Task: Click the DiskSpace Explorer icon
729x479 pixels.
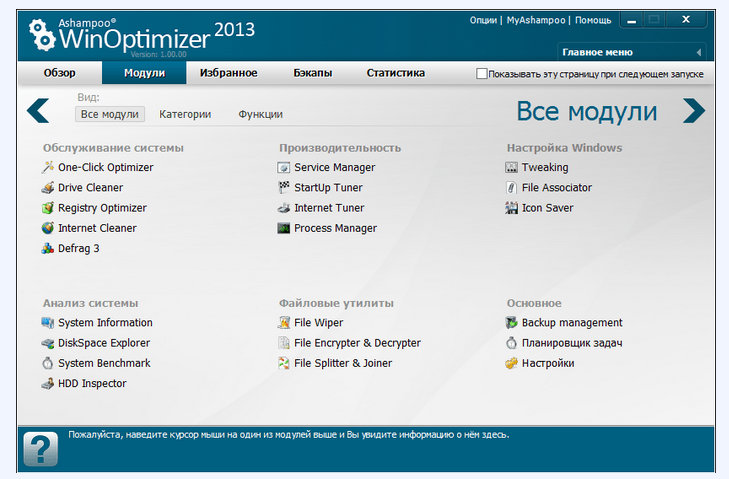Action: [47, 343]
